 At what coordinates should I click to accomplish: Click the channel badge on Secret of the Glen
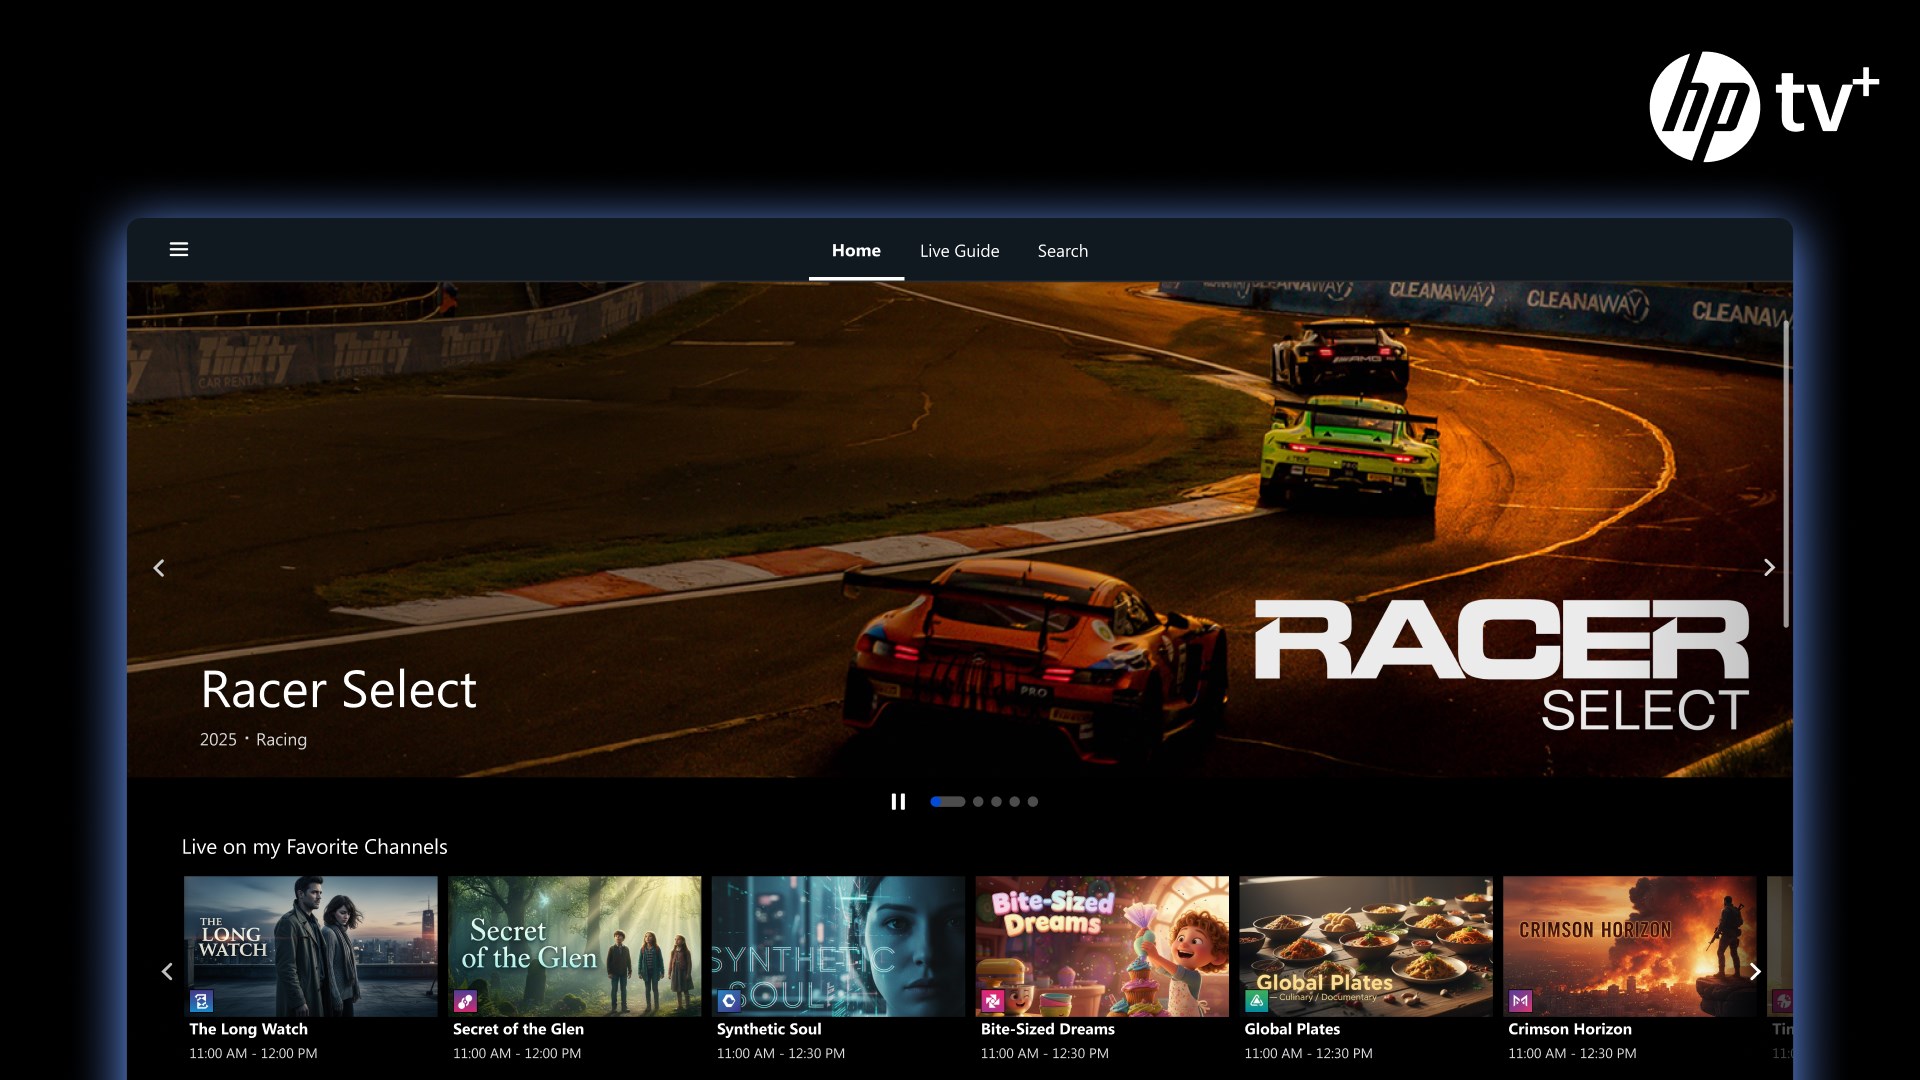[x=465, y=1001]
